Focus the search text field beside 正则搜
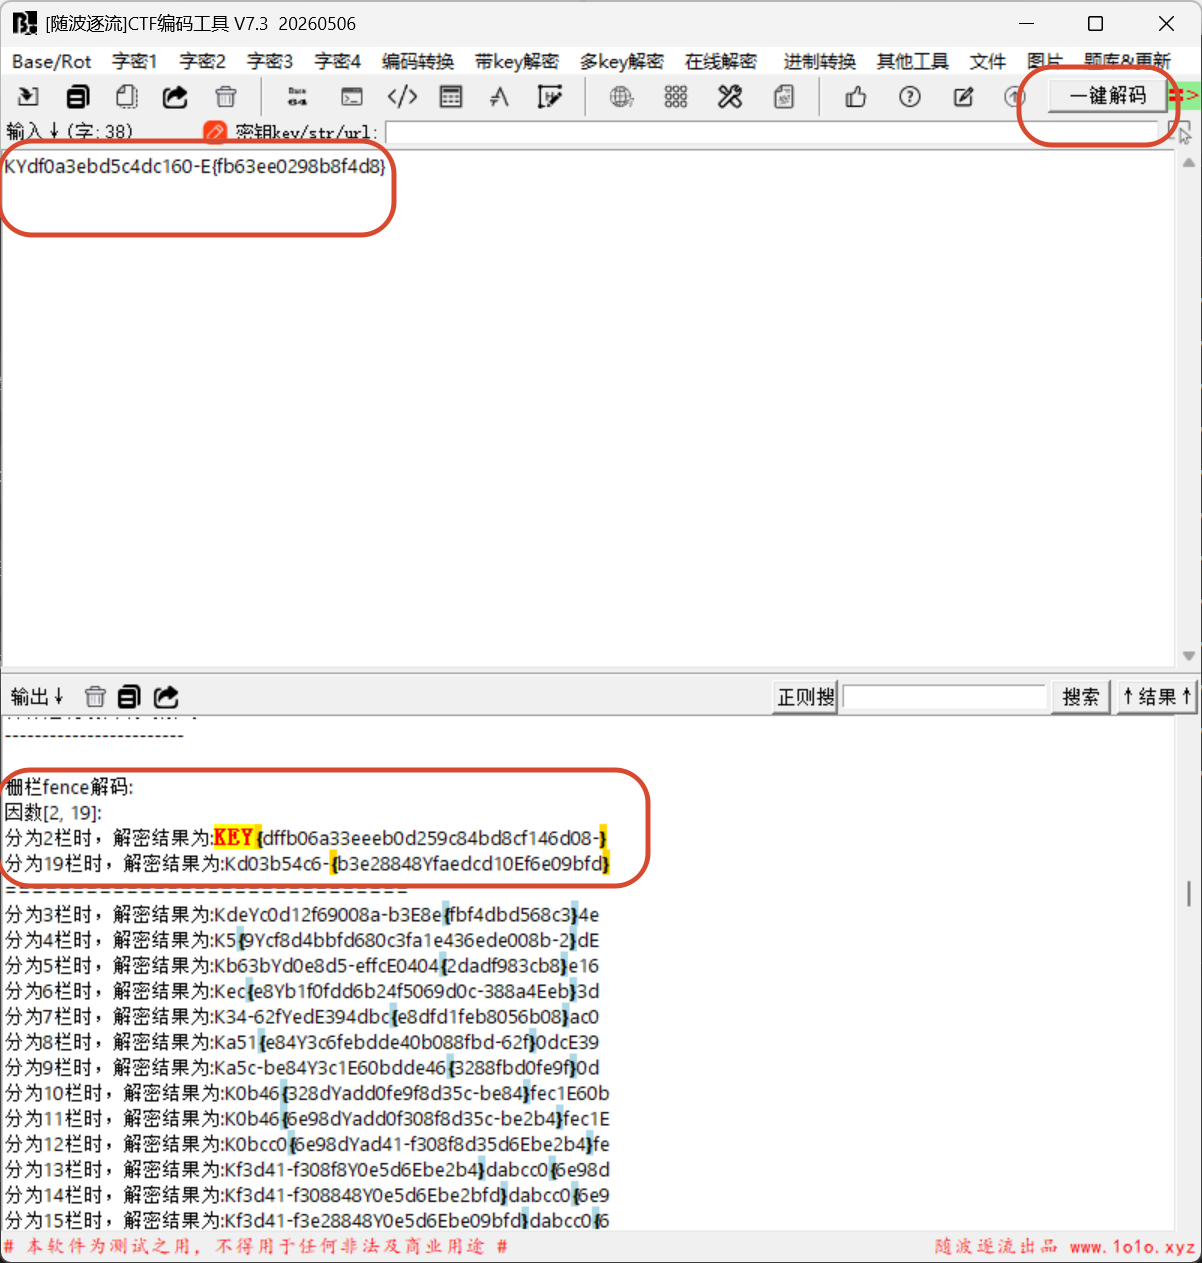The width and height of the screenshot is (1202, 1263). coord(944,697)
